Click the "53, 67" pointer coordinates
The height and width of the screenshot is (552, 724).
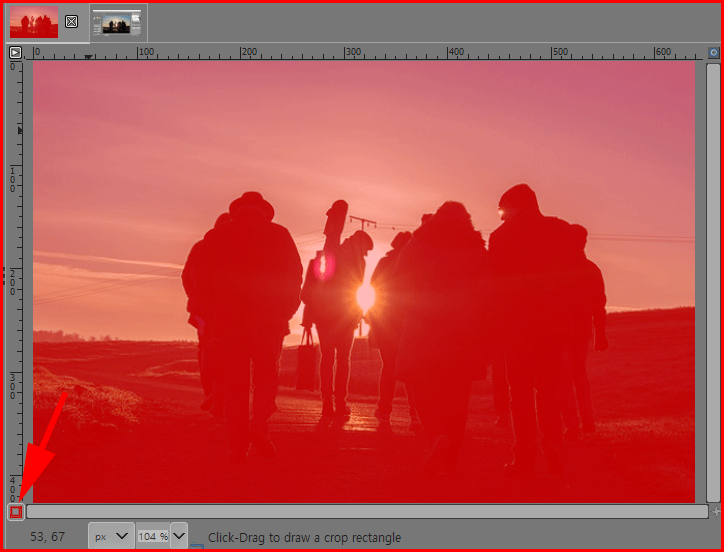click(48, 537)
